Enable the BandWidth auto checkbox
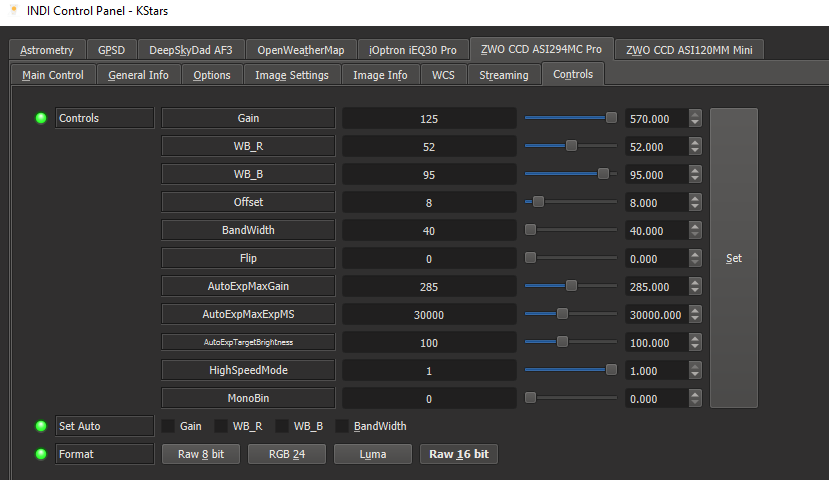The image size is (829, 480). [342, 426]
